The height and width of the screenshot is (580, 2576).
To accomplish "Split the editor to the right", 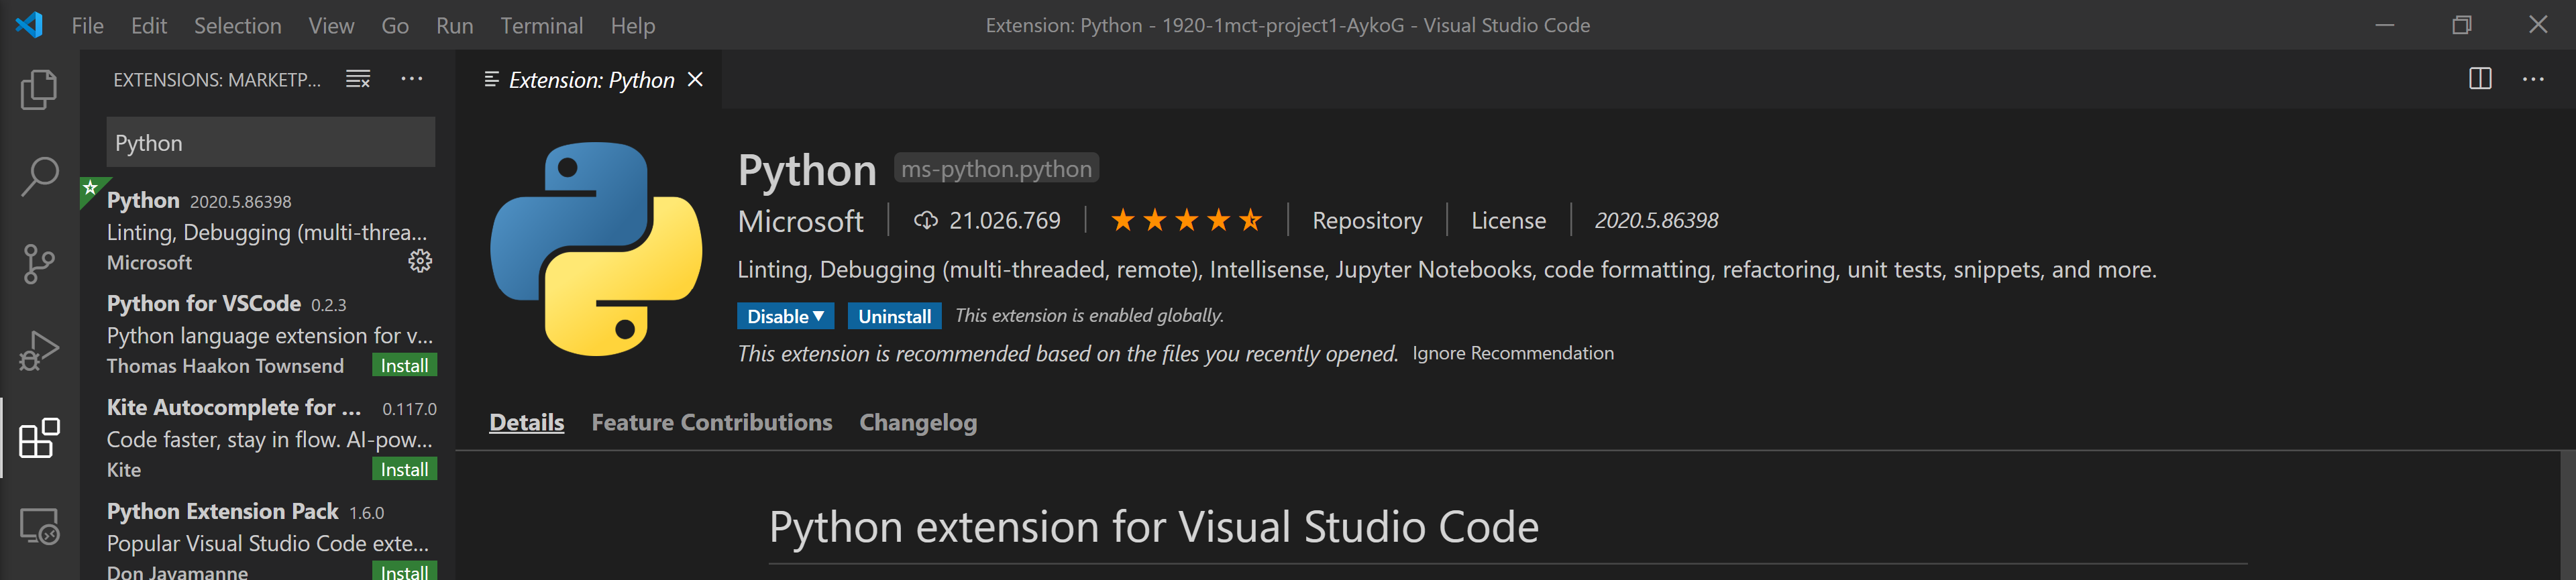I will tap(2480, 79).
